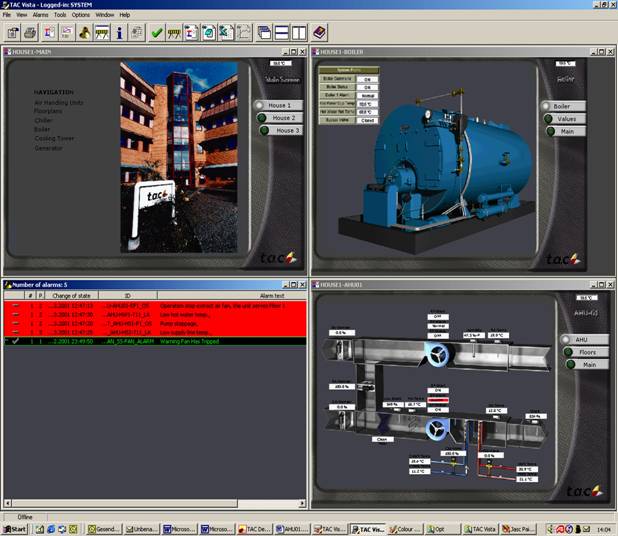Click the red-blue document icon after Print
The height and width of the screenshot is (536, 618).
coord(50,33)
